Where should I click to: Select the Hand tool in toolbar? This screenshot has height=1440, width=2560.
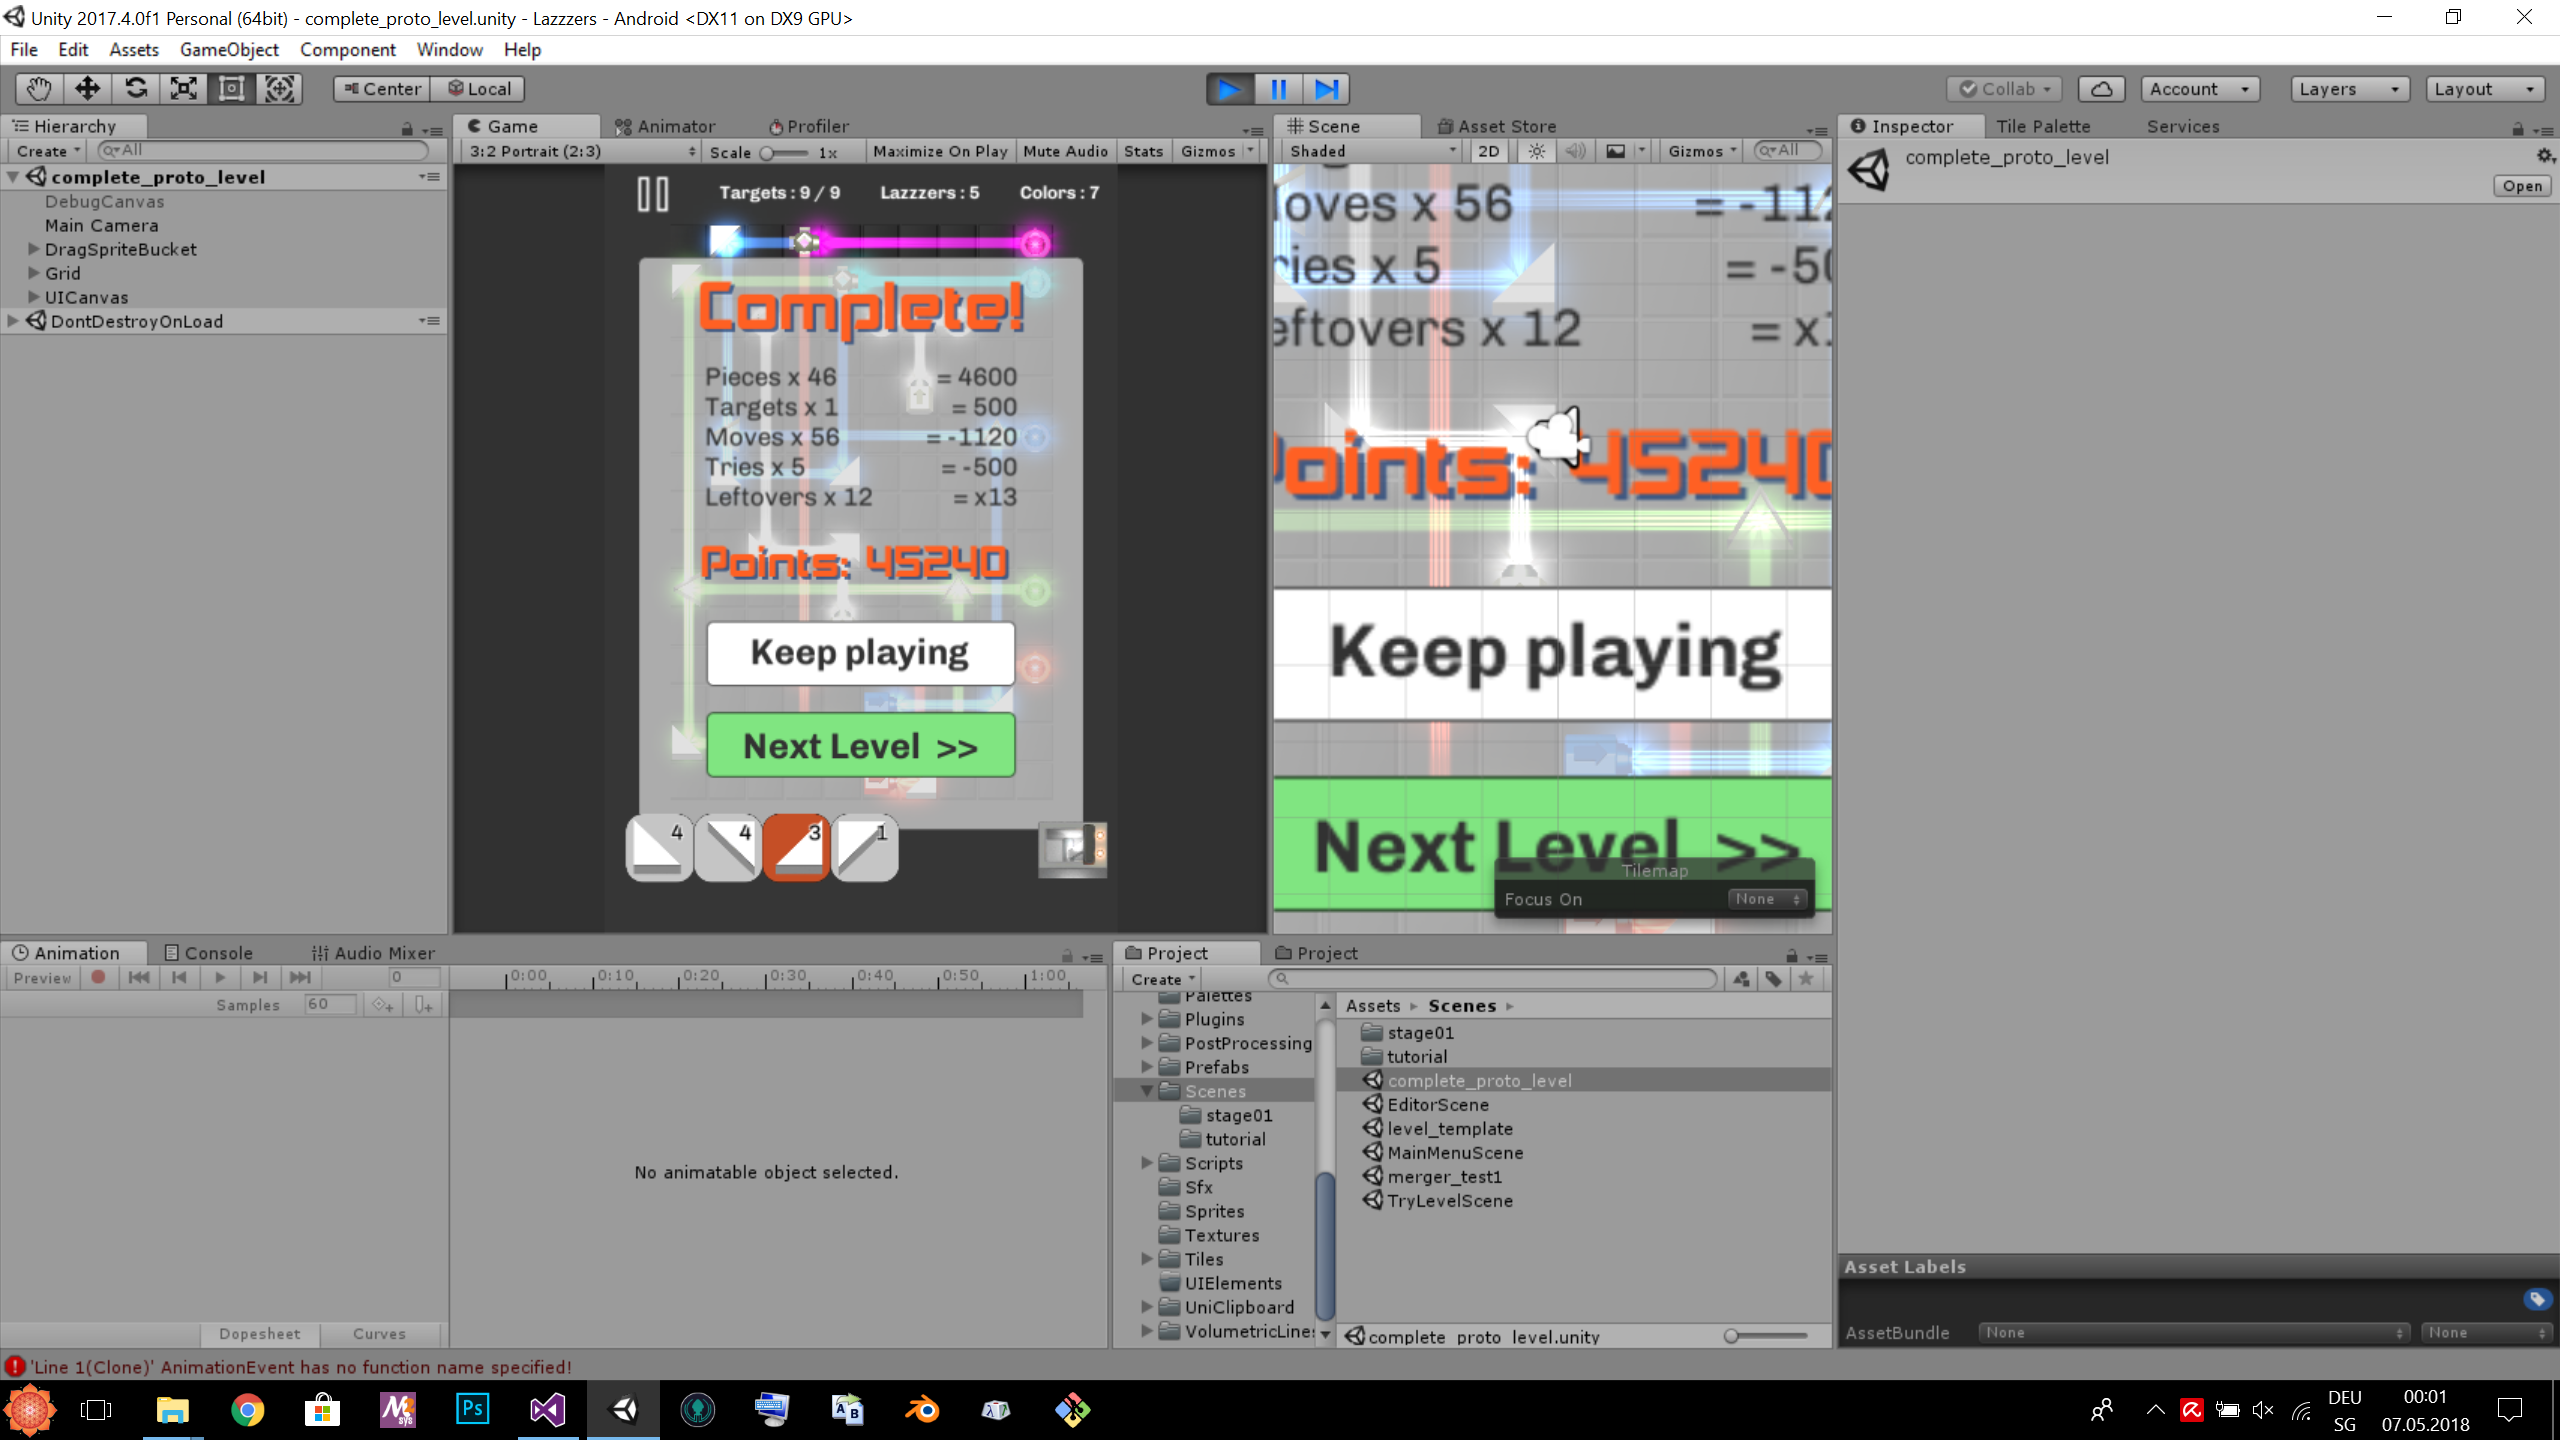click(x=38, y=89)
